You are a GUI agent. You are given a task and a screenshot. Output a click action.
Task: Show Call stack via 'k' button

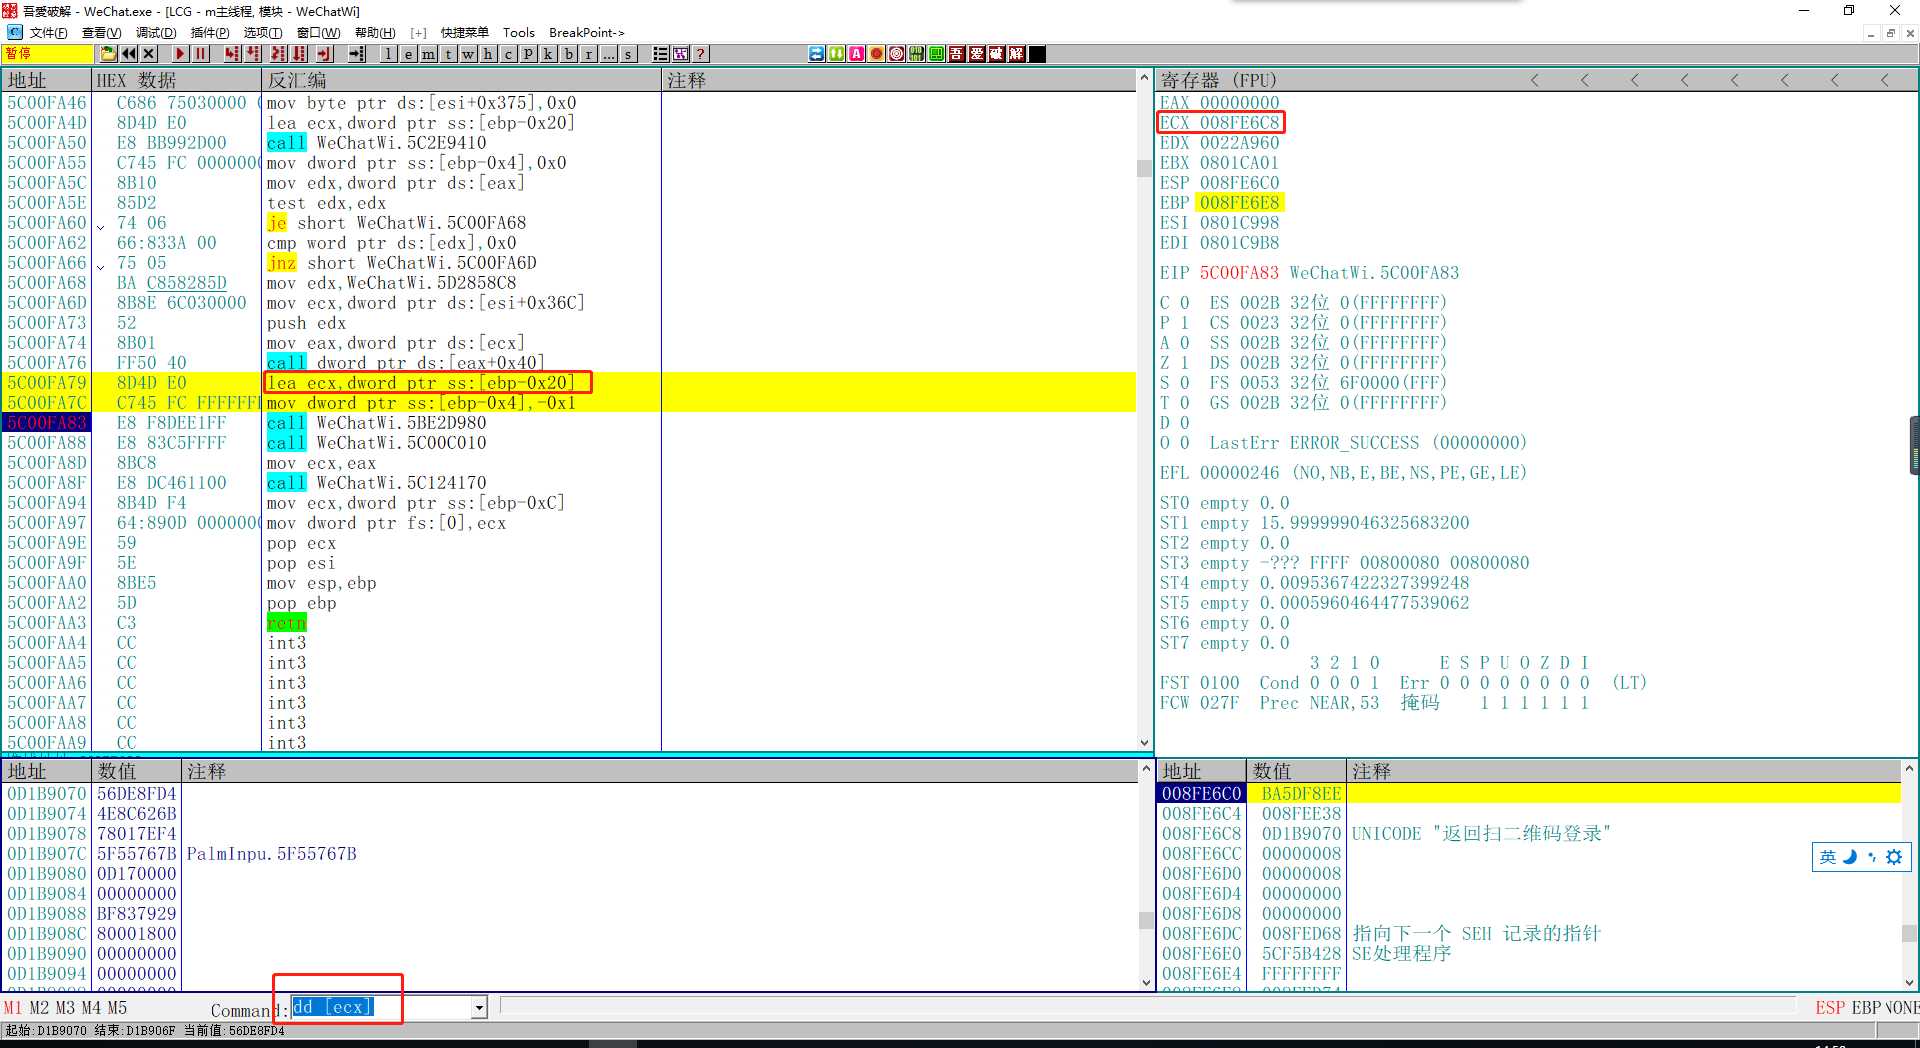548,54
